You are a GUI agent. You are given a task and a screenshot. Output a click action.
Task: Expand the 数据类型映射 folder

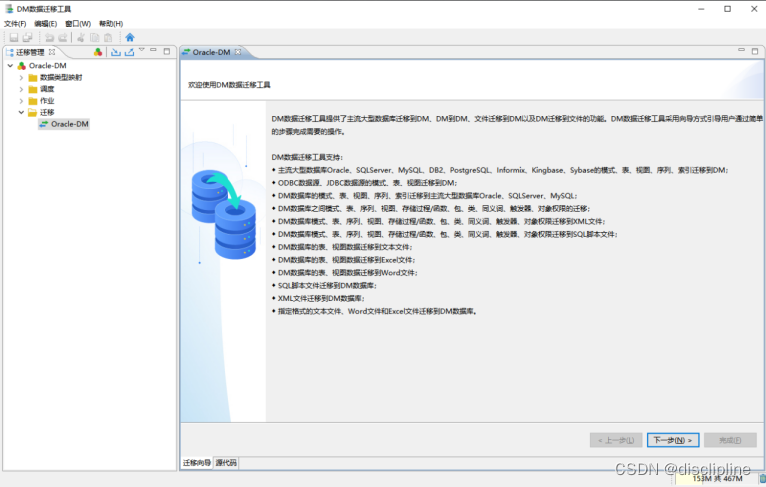[x=21, y=77]
